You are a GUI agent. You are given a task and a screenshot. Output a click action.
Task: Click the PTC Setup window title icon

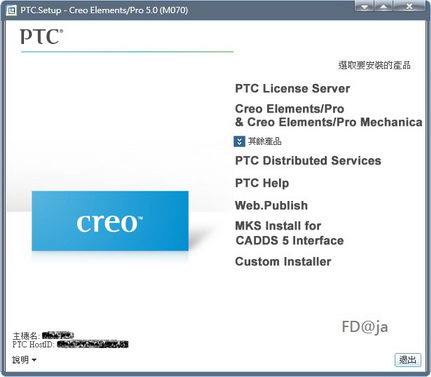11,10
